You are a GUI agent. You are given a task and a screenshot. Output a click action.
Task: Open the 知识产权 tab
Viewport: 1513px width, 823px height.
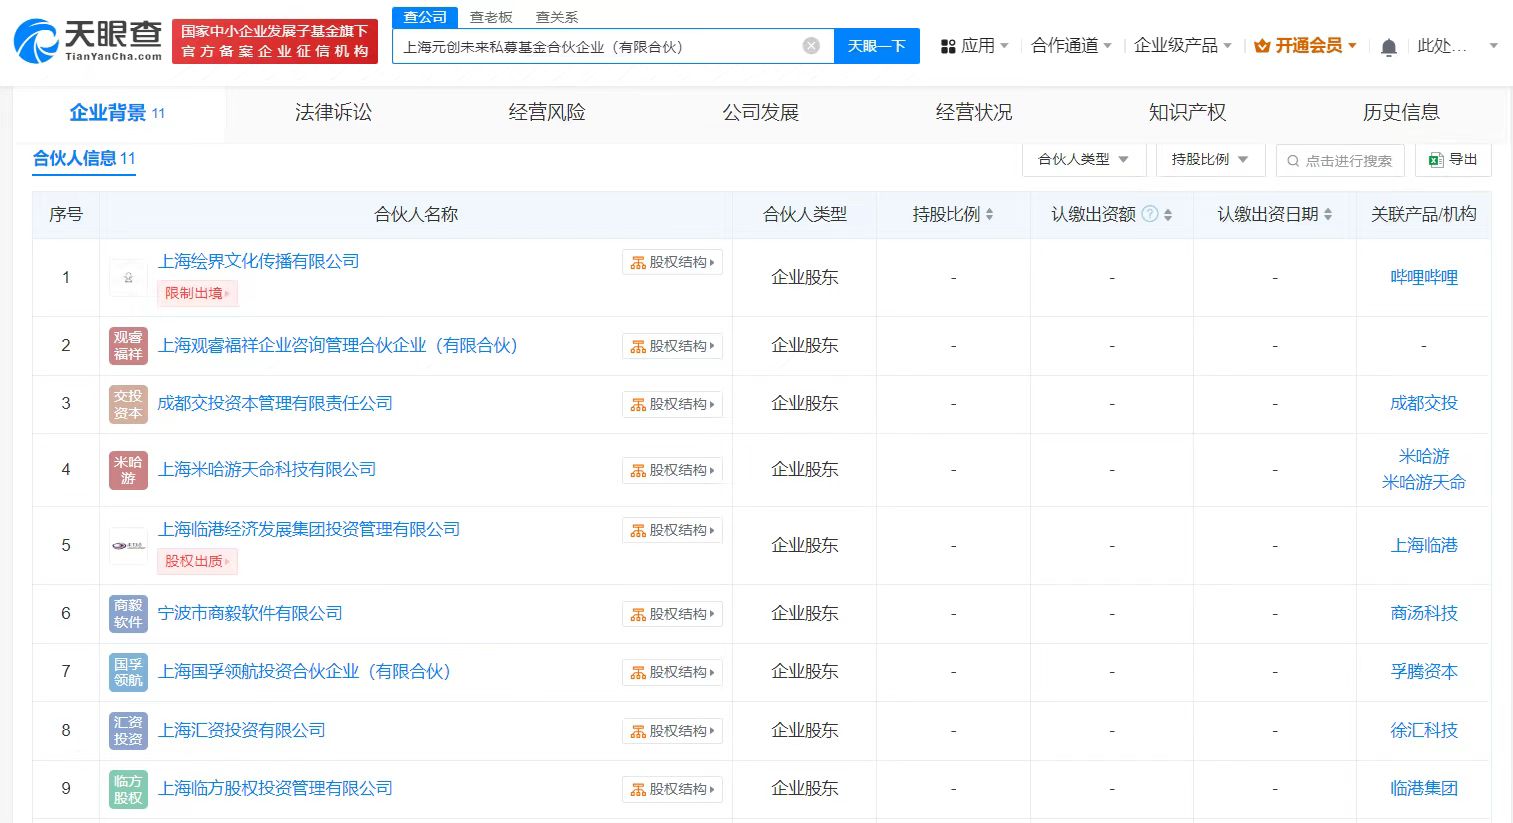1188,112
